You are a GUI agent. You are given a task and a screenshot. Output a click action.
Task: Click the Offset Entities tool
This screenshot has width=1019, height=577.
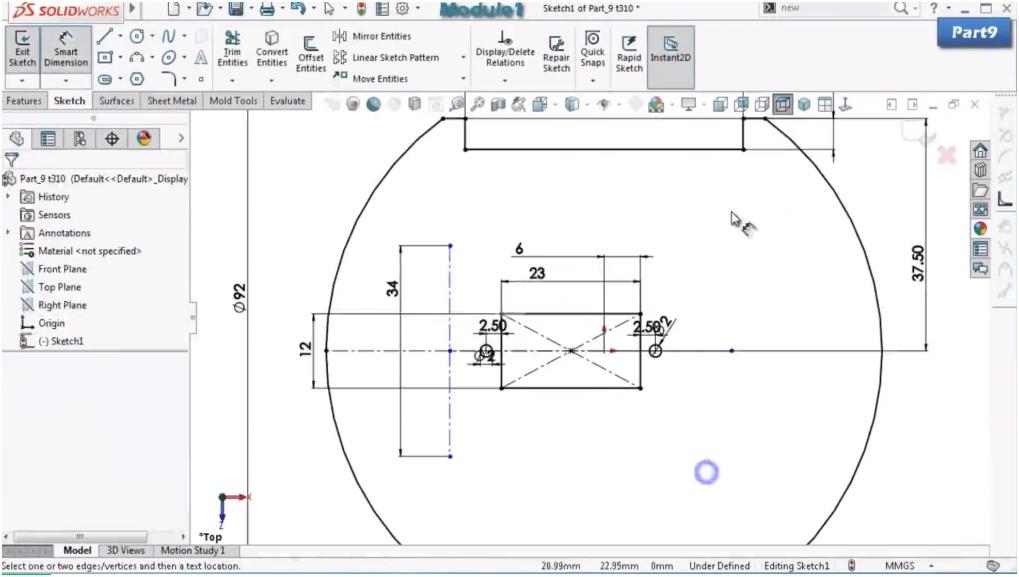tap(311, 54)
